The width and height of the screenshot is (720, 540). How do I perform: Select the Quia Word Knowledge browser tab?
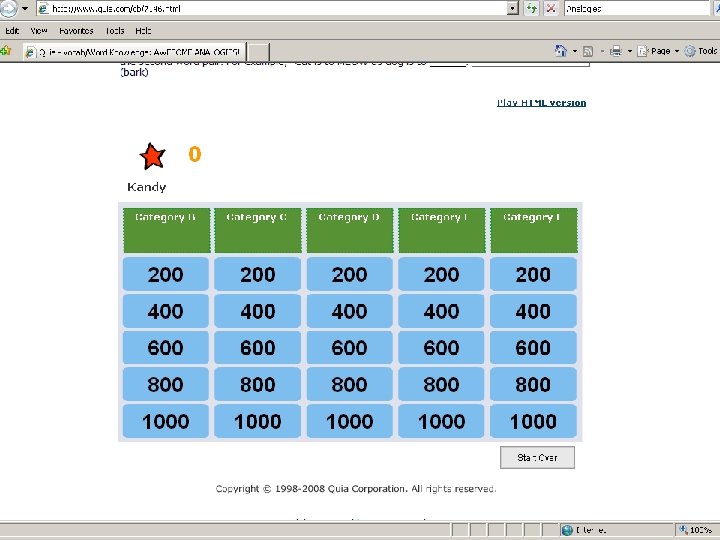pyautogui.click(x=134, y=52)
